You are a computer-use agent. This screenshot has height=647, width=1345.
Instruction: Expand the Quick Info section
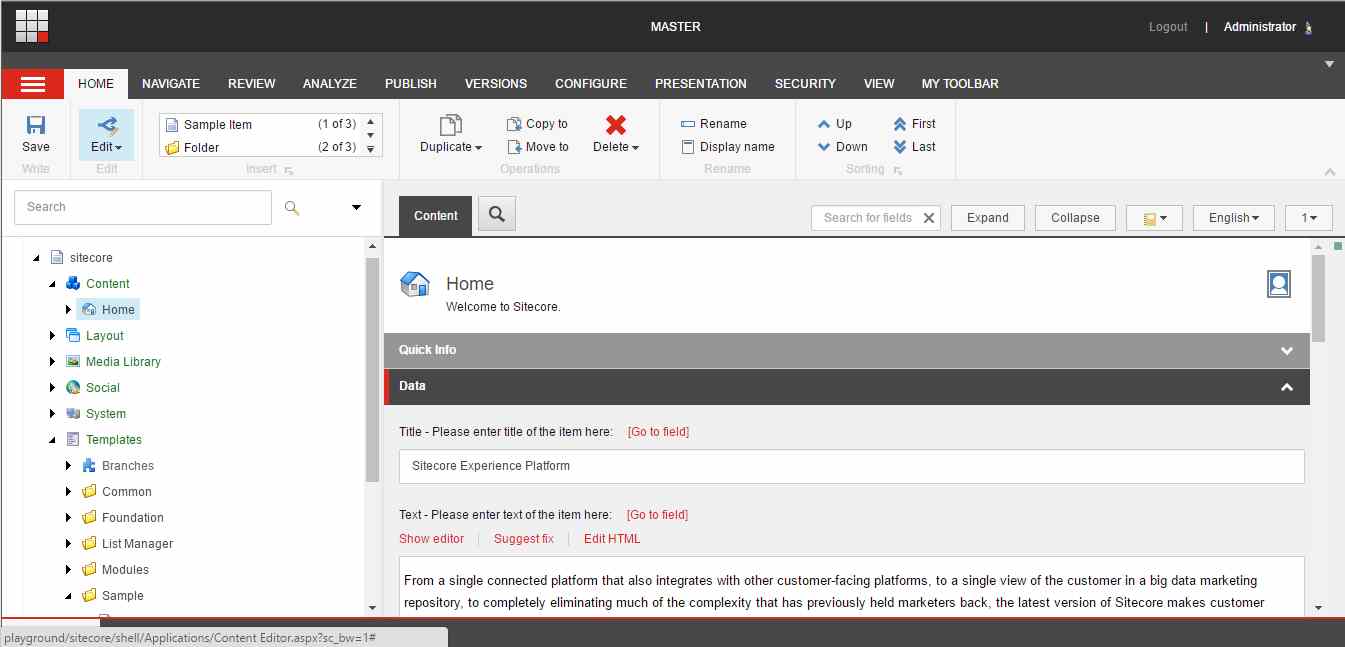tap(847, 350)
